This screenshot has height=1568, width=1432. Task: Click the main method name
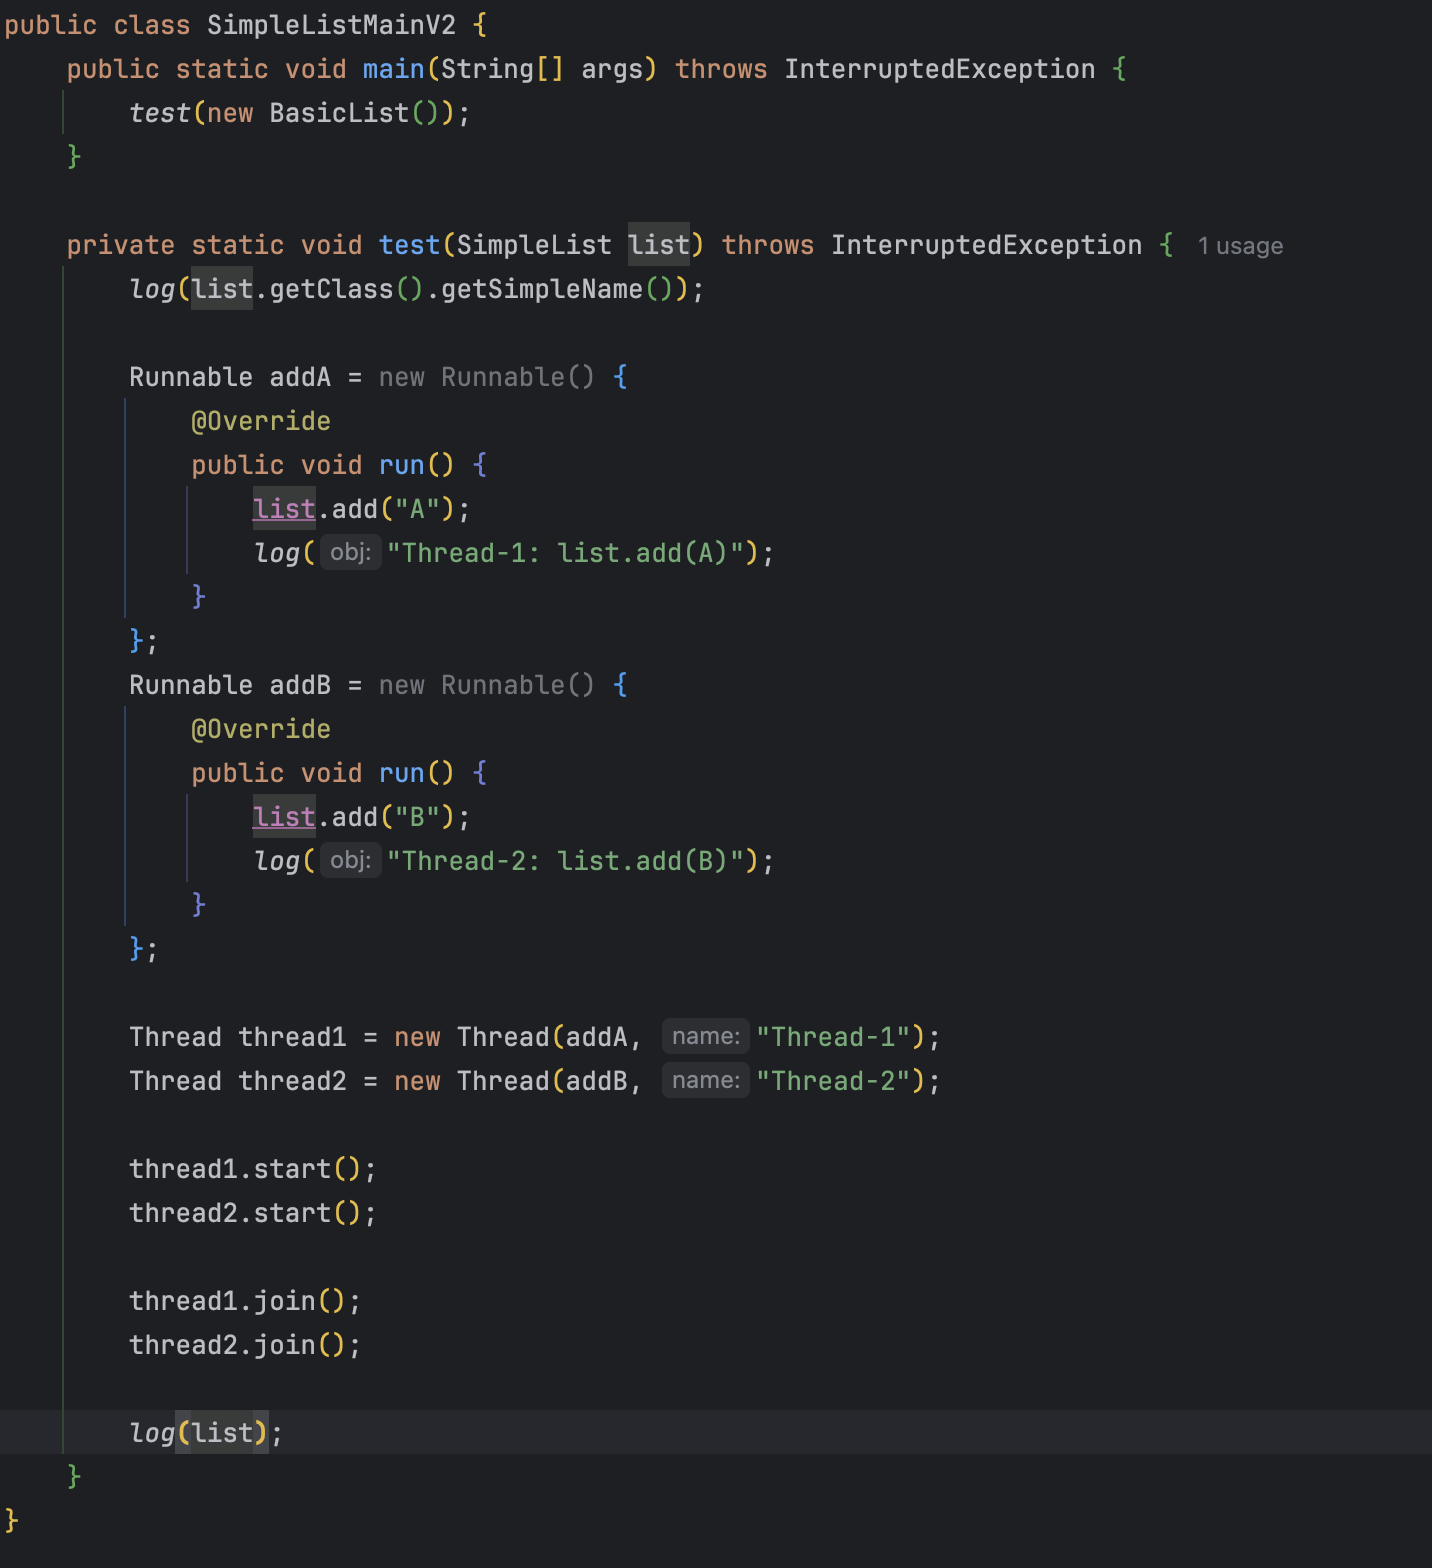click(x=393, y=69)
